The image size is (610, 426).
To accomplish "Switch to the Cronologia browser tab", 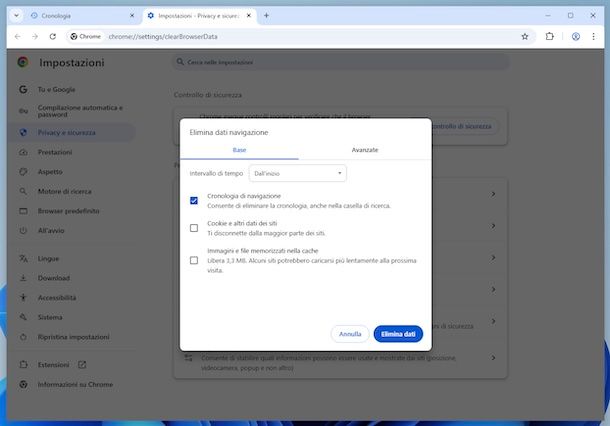I will coord(75,15).
